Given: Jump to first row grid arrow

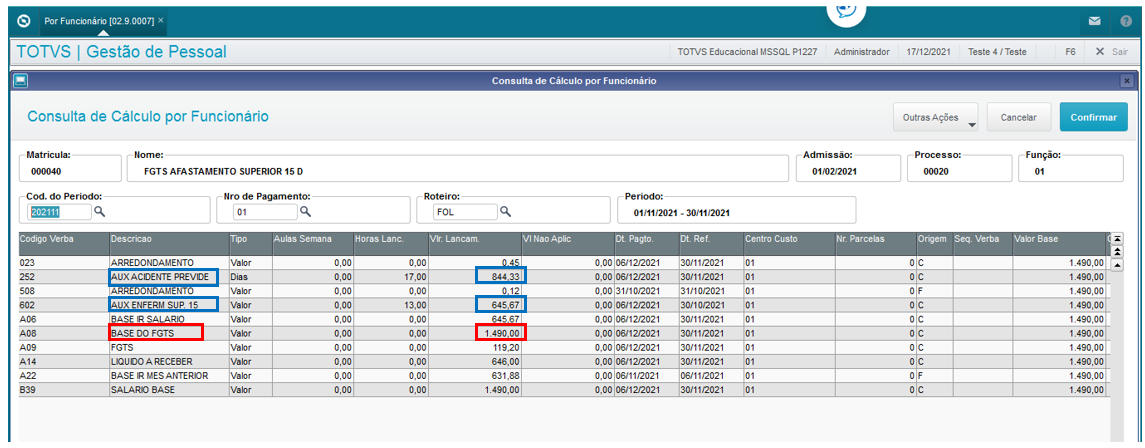Looking at the screenshot, I should tap(1117, 239).
